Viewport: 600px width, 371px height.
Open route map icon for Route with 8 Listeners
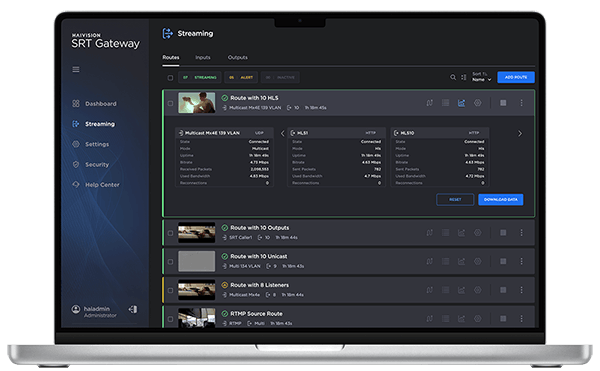point(430,290)
